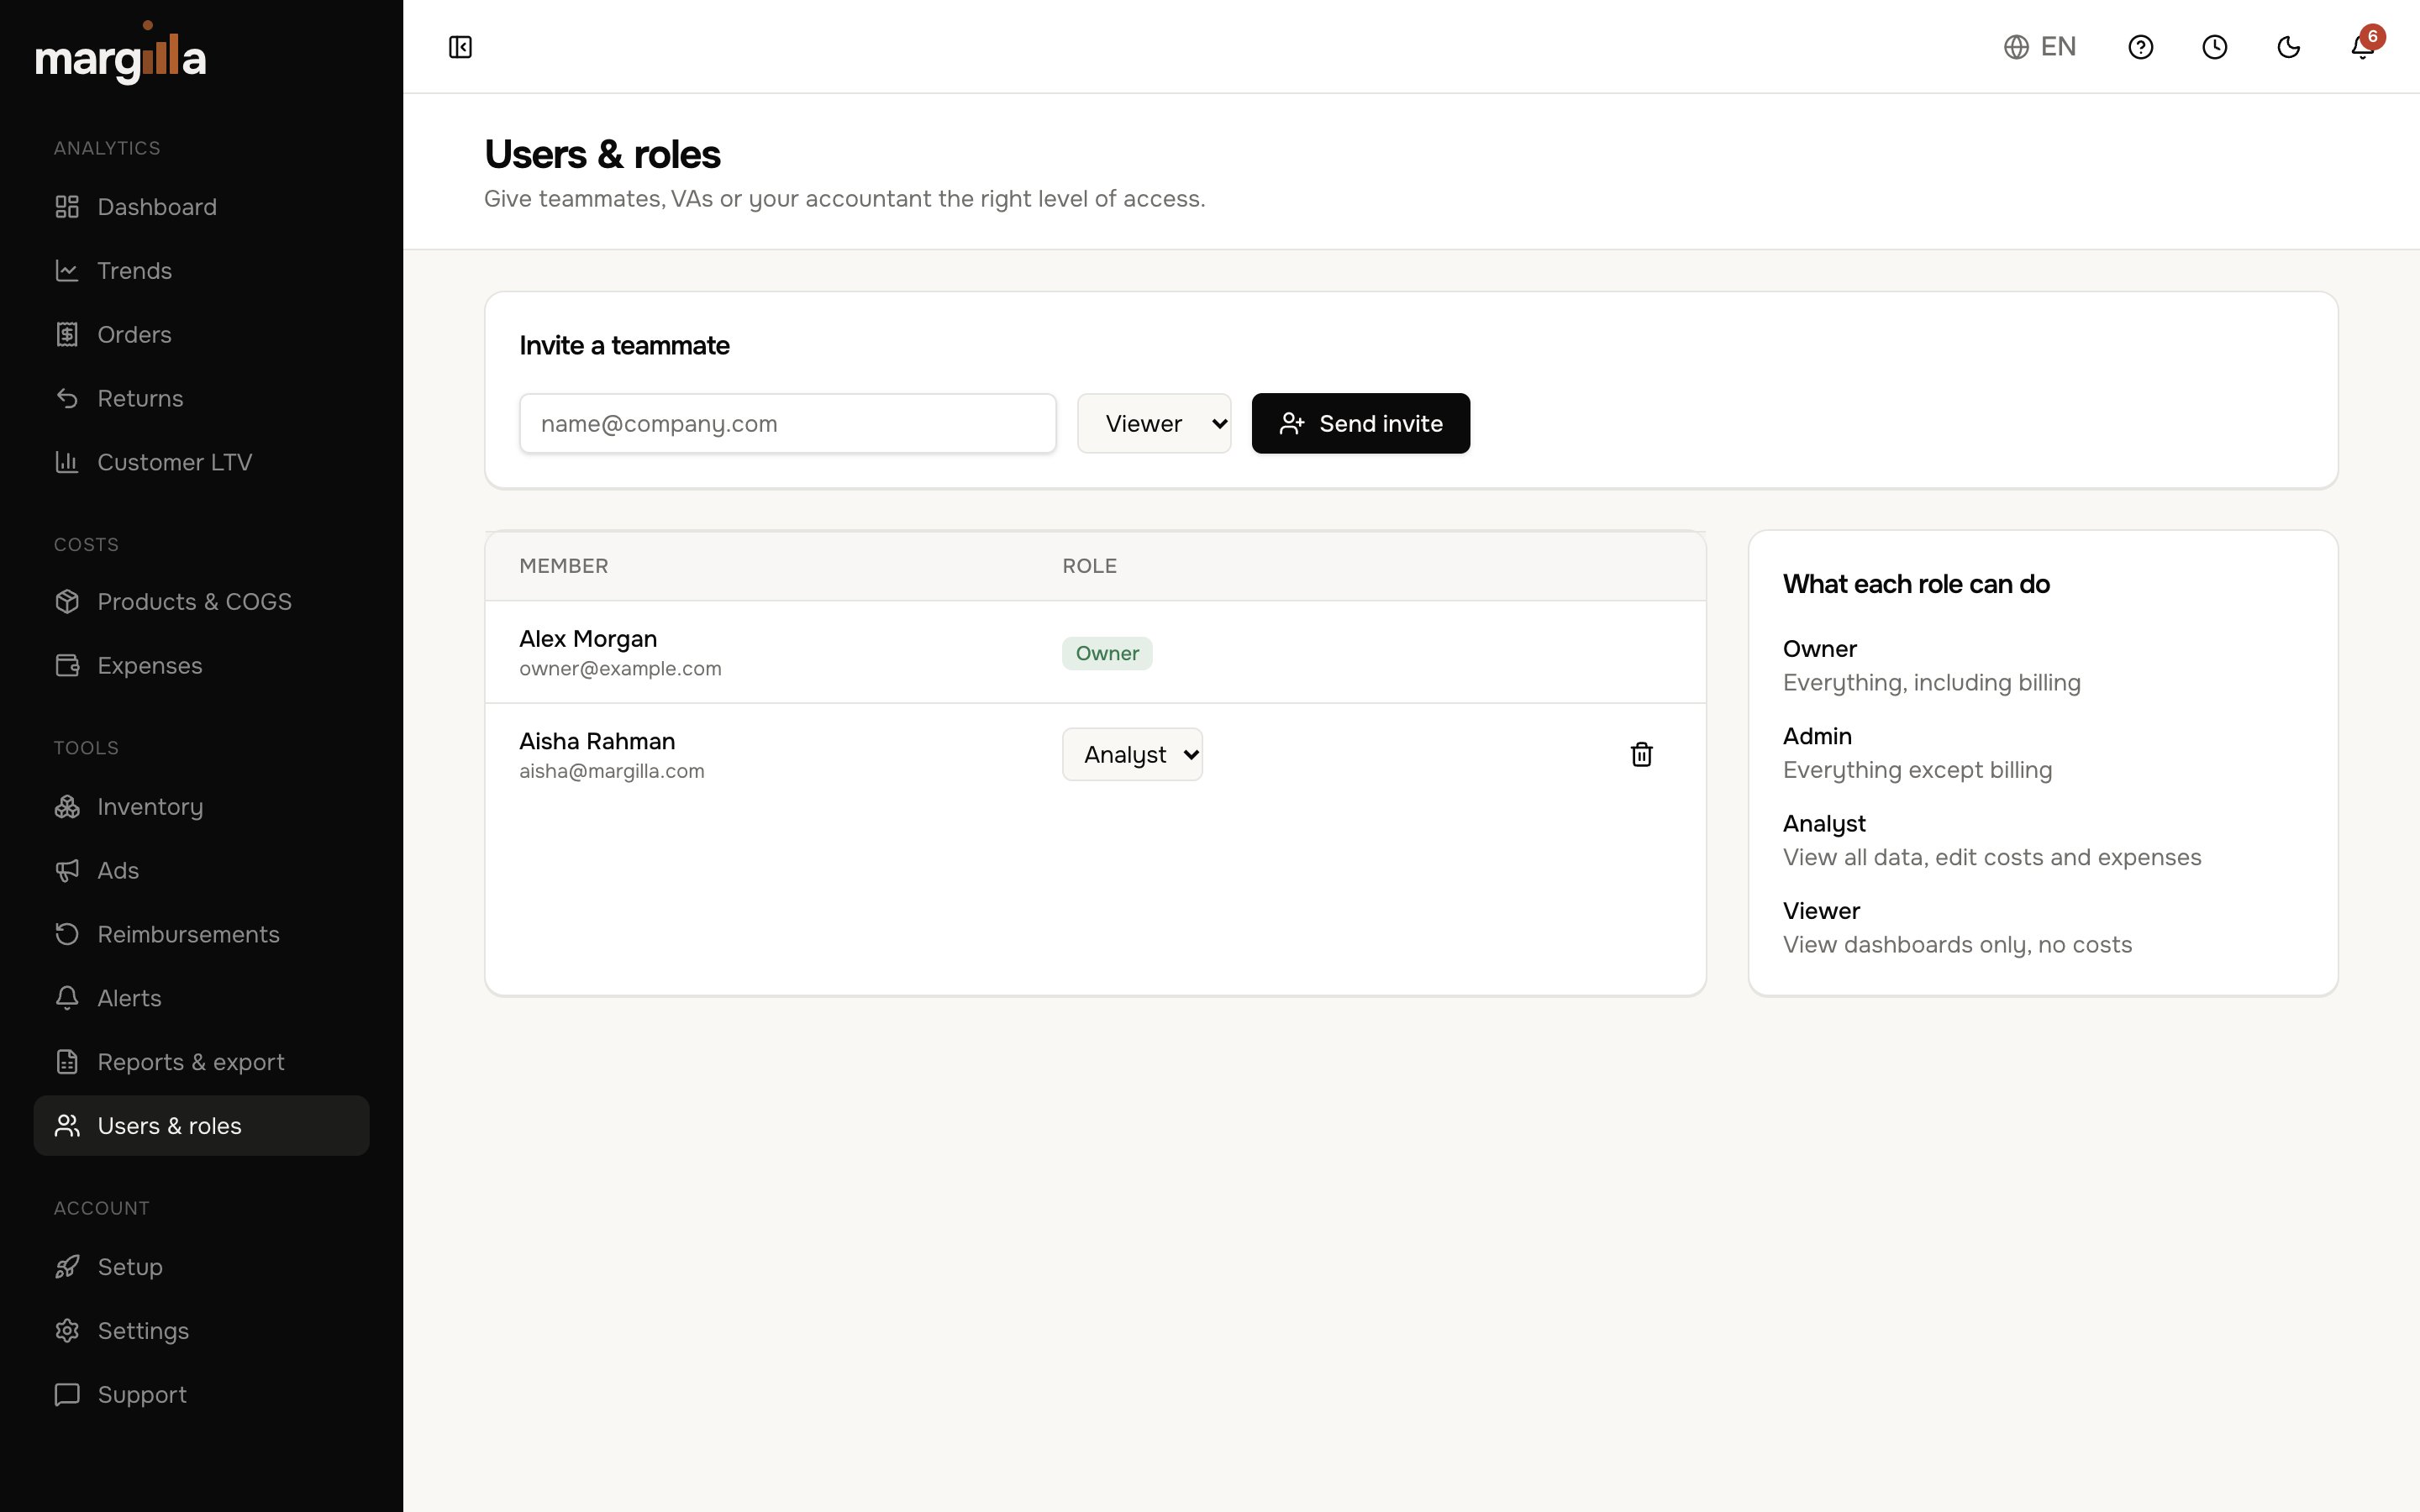Navigate to Returns
This screenshot has height=1512, width=2420.
pos(201,399)
